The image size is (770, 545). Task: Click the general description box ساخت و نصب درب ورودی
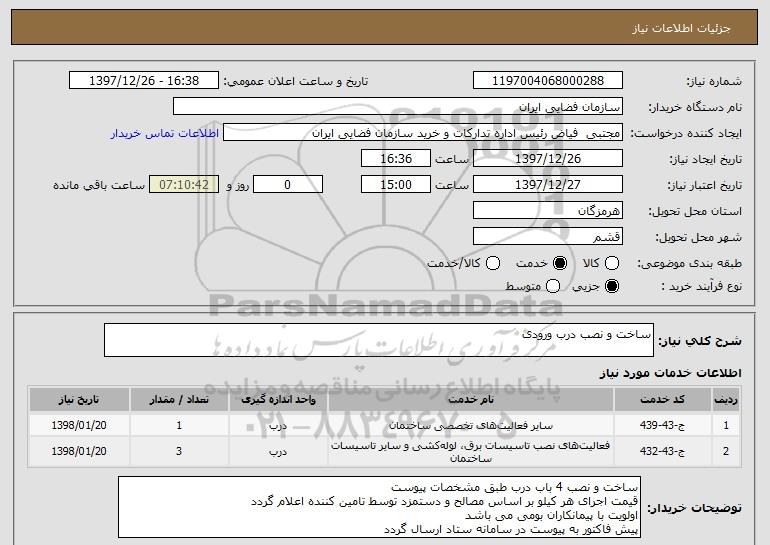click(x=379, y=340)
